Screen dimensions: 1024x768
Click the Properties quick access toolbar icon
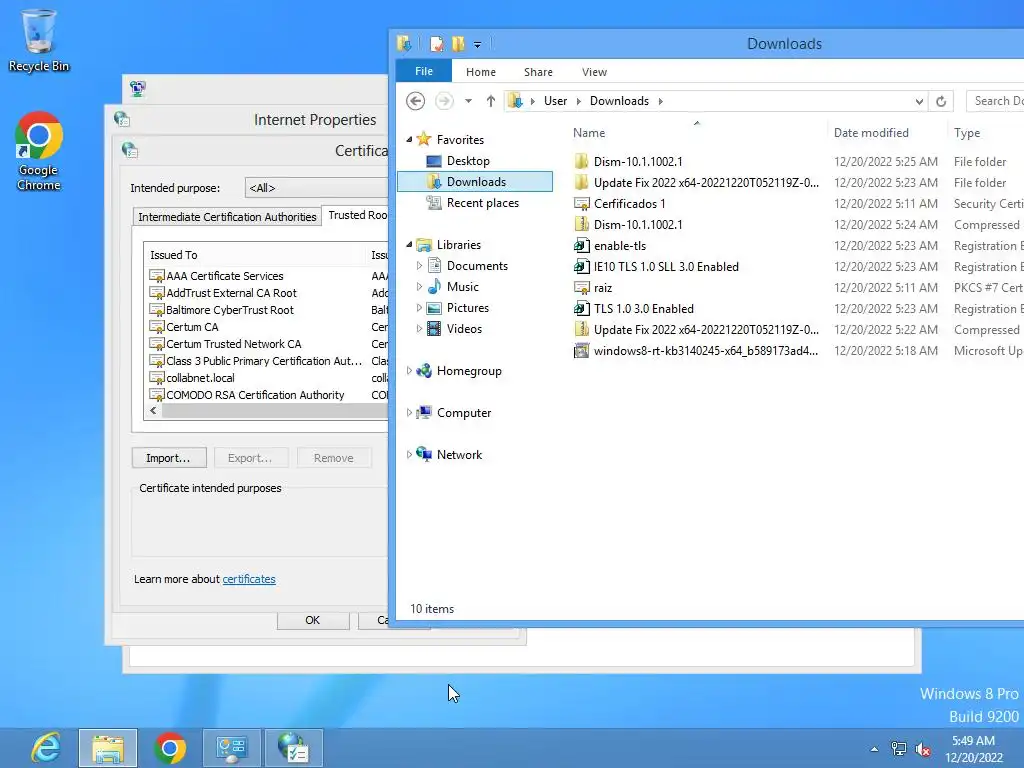point(436,44)
